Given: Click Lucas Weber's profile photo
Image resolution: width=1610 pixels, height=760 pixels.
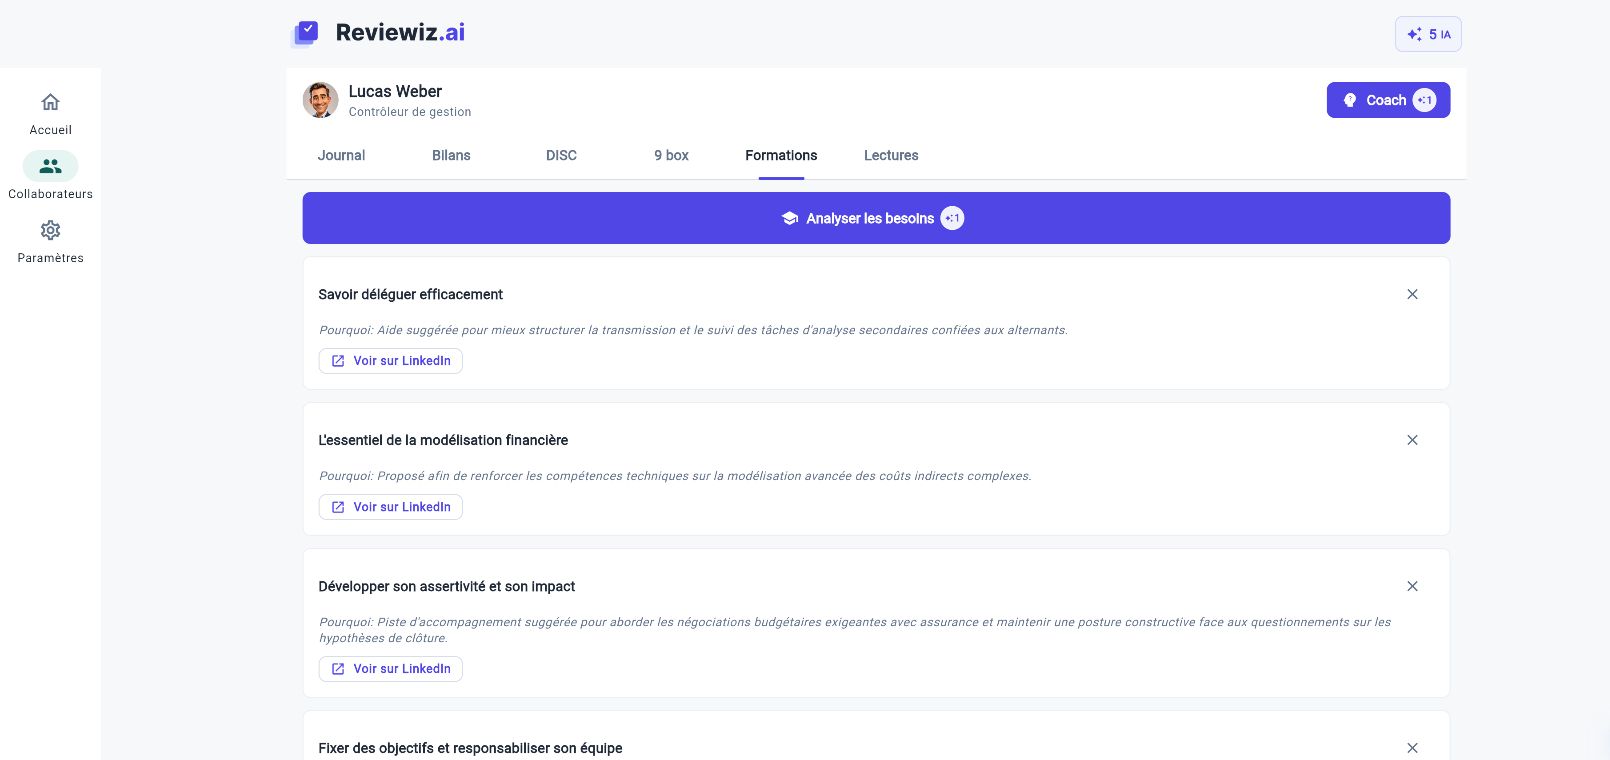Looking at the screenshot, I should [321, 100].
